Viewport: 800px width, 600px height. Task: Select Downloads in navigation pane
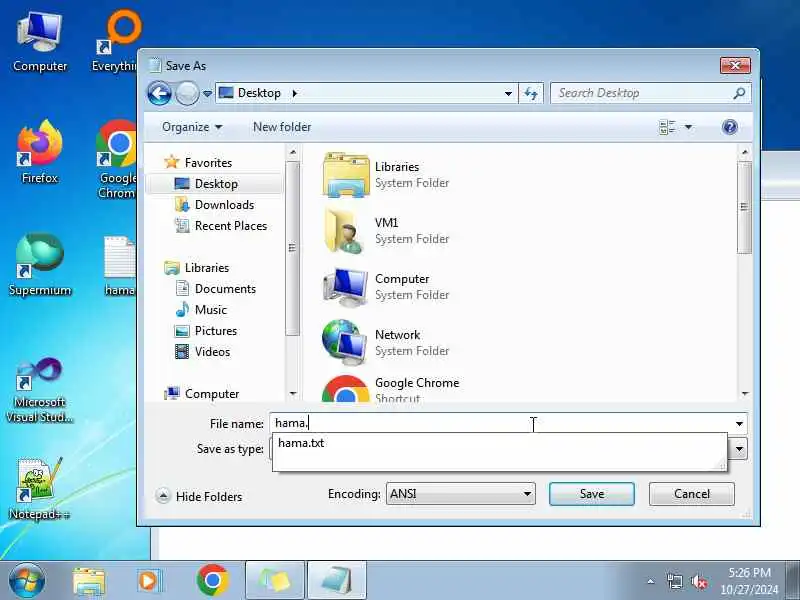224,205
